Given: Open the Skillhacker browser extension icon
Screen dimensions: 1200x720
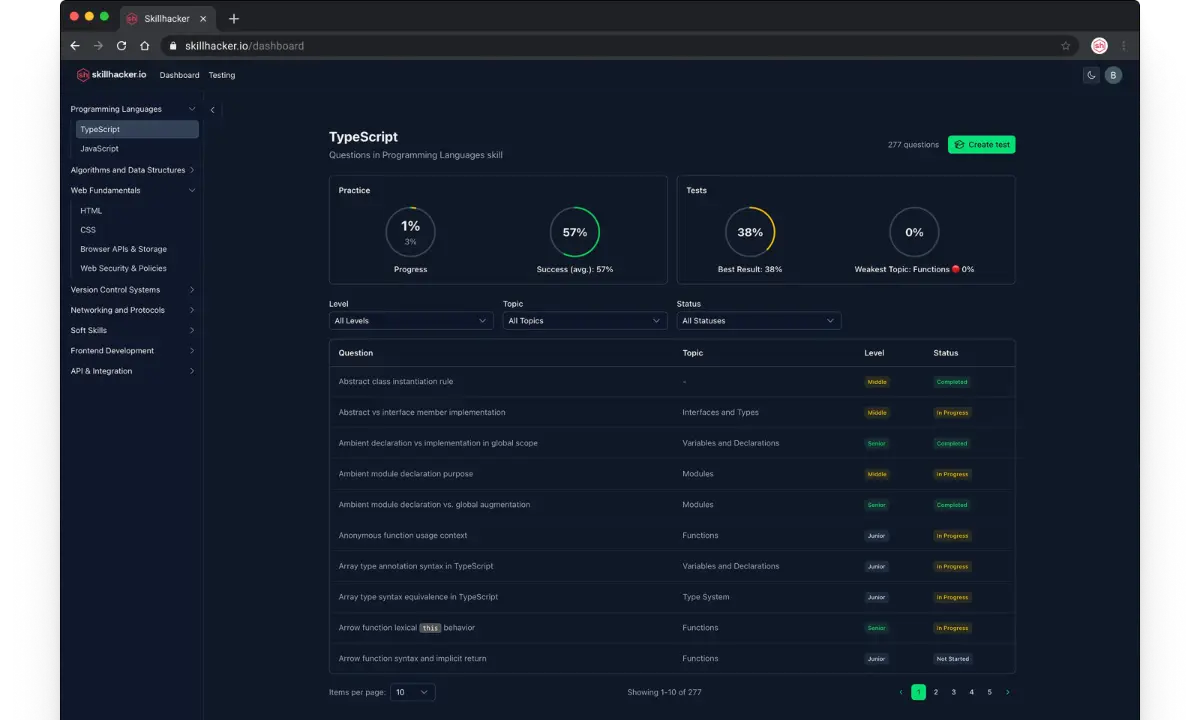Looking at the screenshot, I should tap(1099, 46).
